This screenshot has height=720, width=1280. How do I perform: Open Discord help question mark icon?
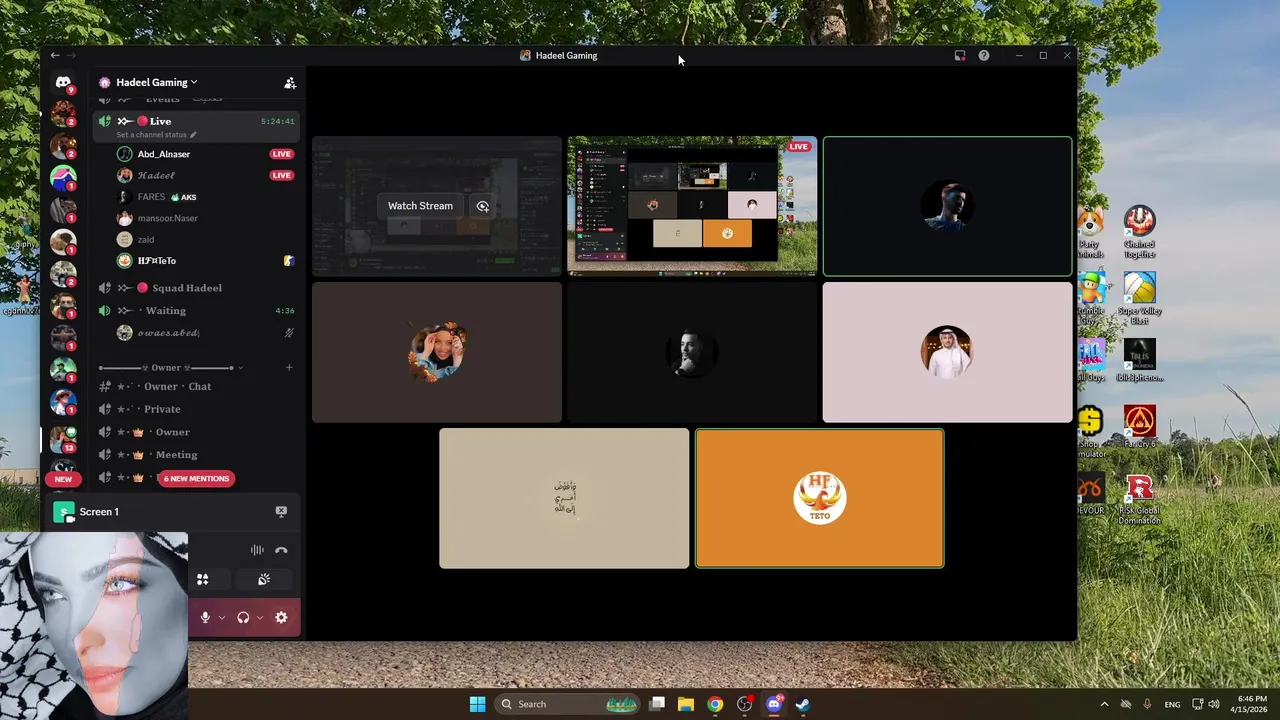click(984, 56)
